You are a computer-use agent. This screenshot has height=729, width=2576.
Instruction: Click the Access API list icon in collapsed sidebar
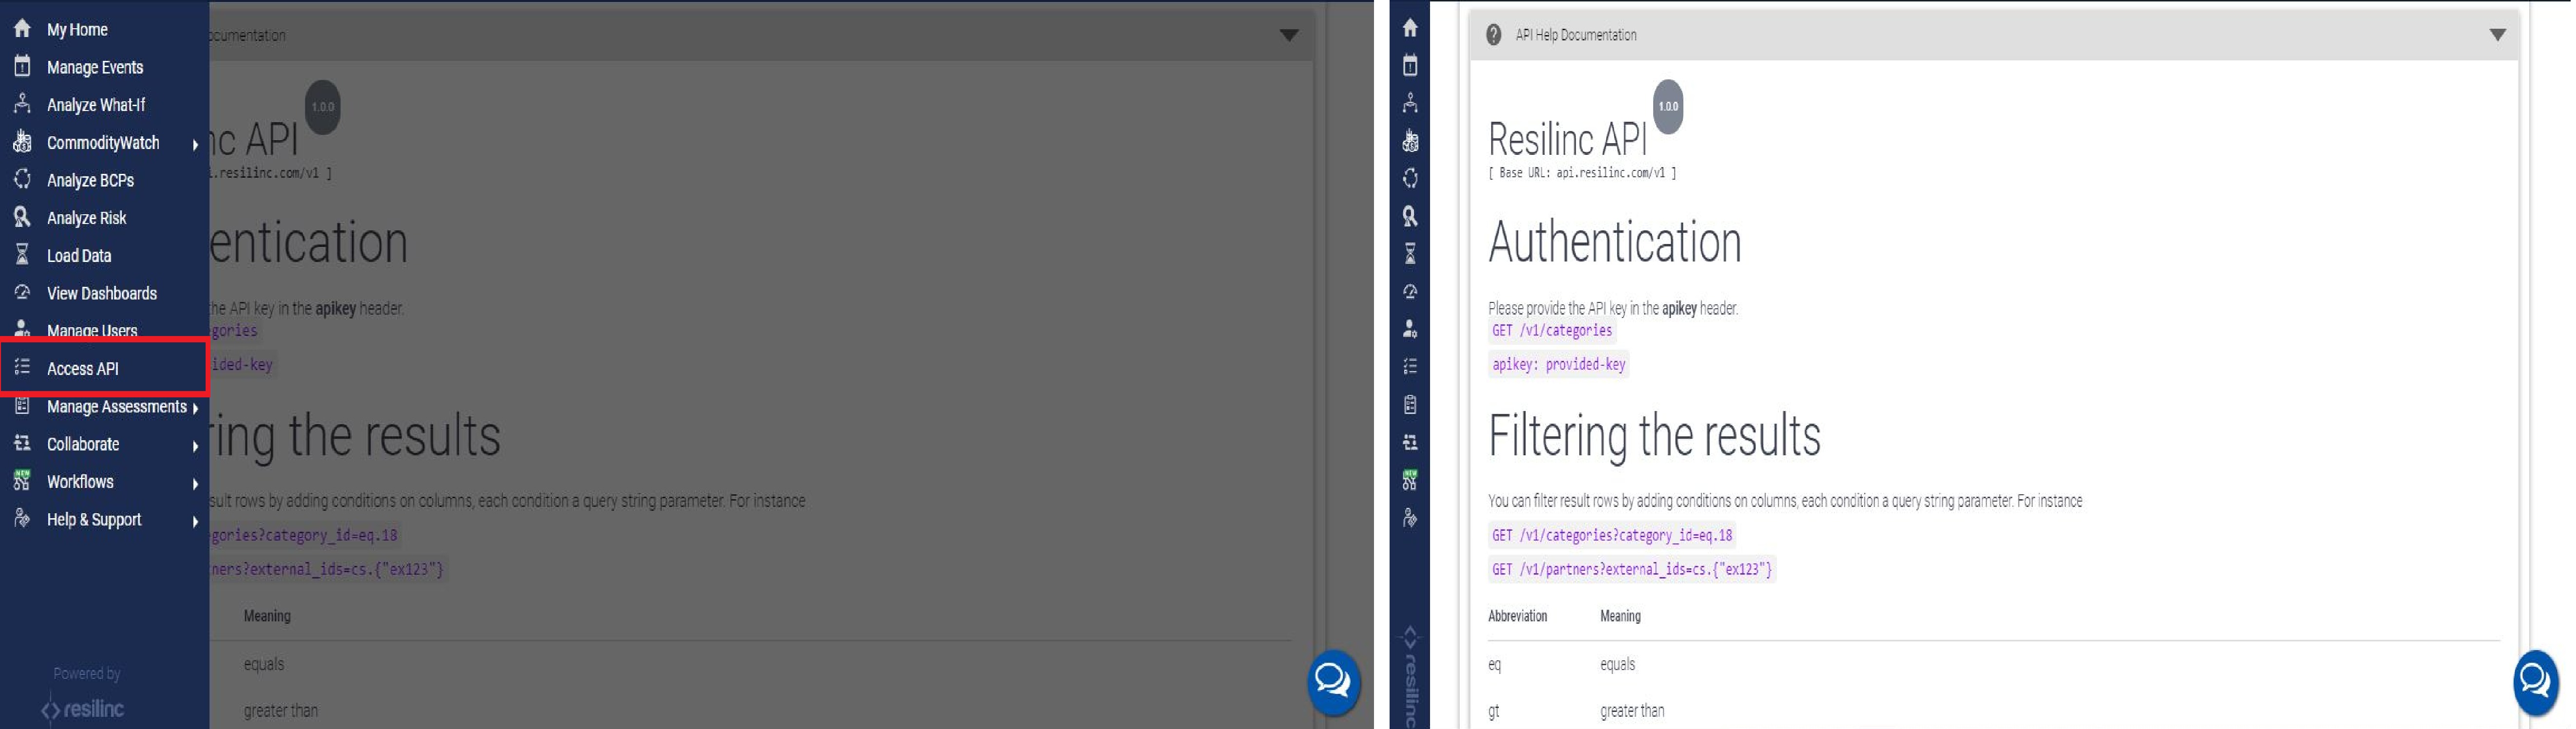pyautogui.click(x=1410, y=366)
